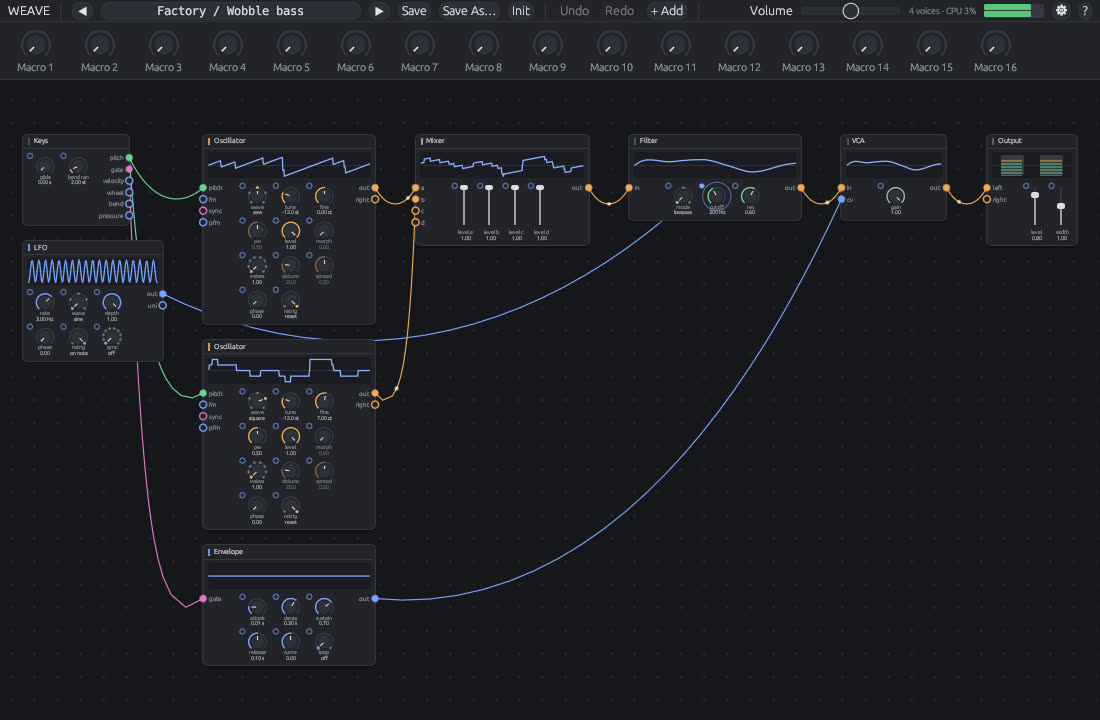Click the Keys gate output port
1100x720 pixels.
tap(129, 169)
